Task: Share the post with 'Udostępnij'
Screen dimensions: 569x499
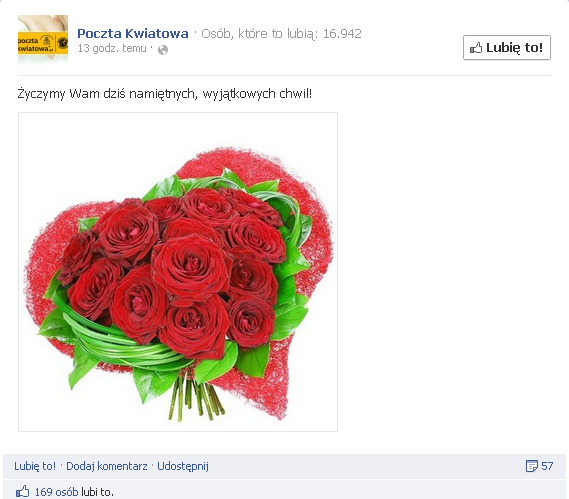Action: [183, 466]
